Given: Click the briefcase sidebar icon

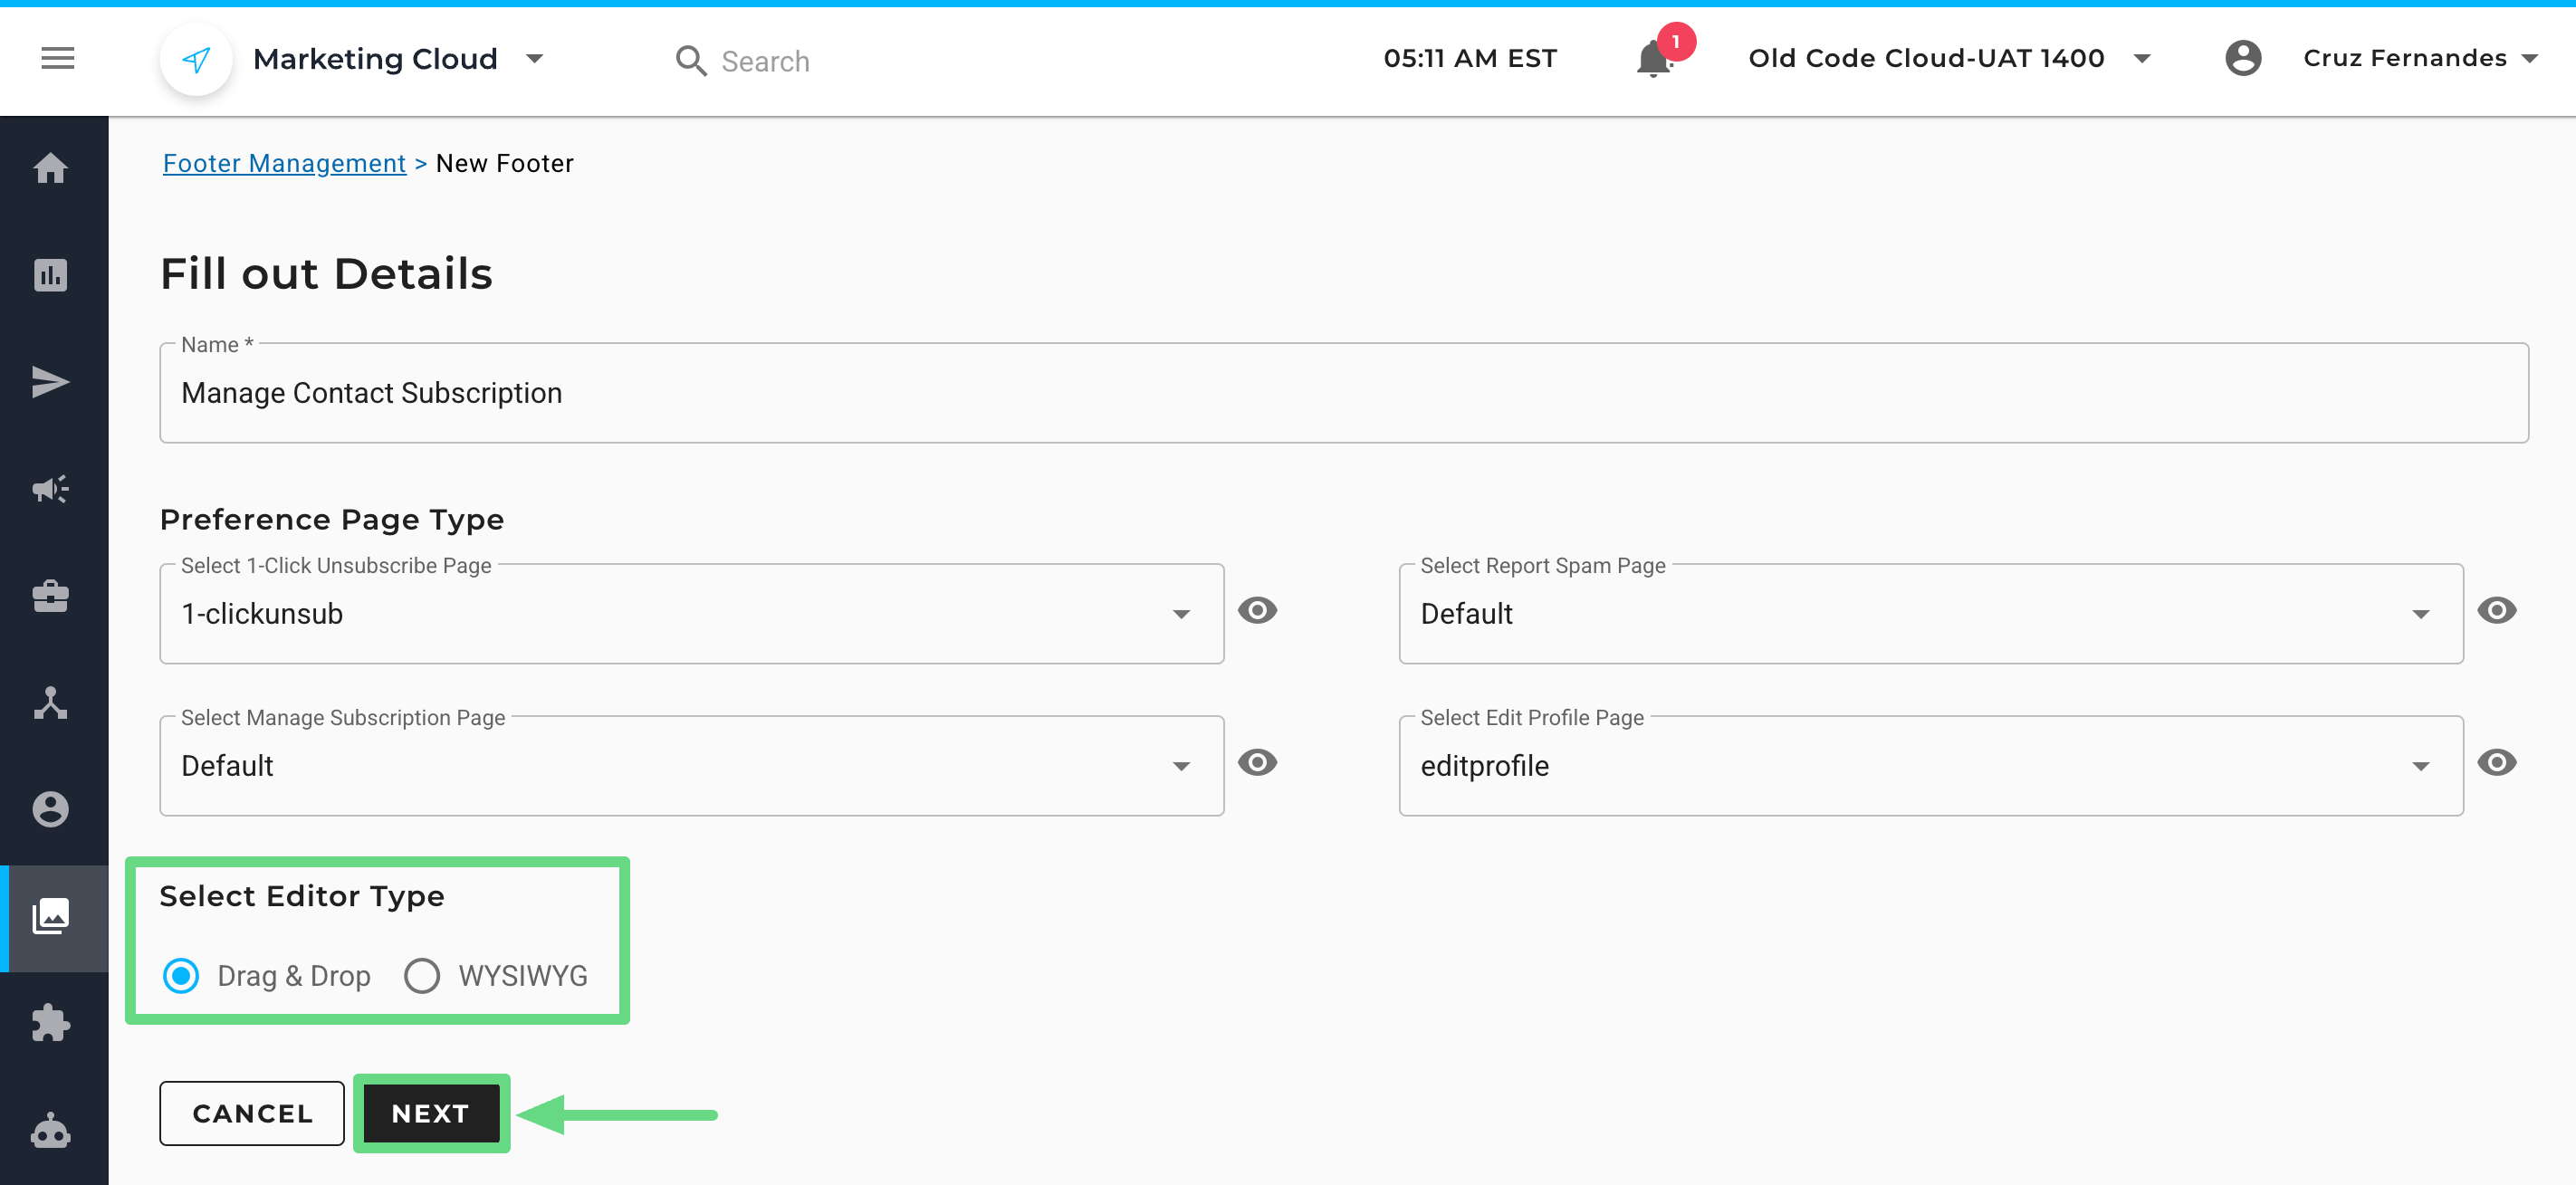Looking at the screenshot, I should 51,596.
